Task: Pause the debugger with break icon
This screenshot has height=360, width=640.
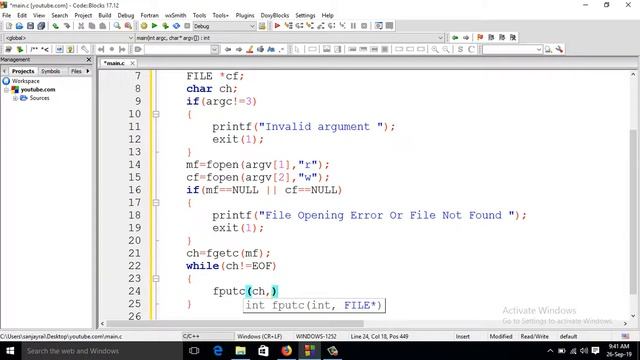Action: point(353,26)
